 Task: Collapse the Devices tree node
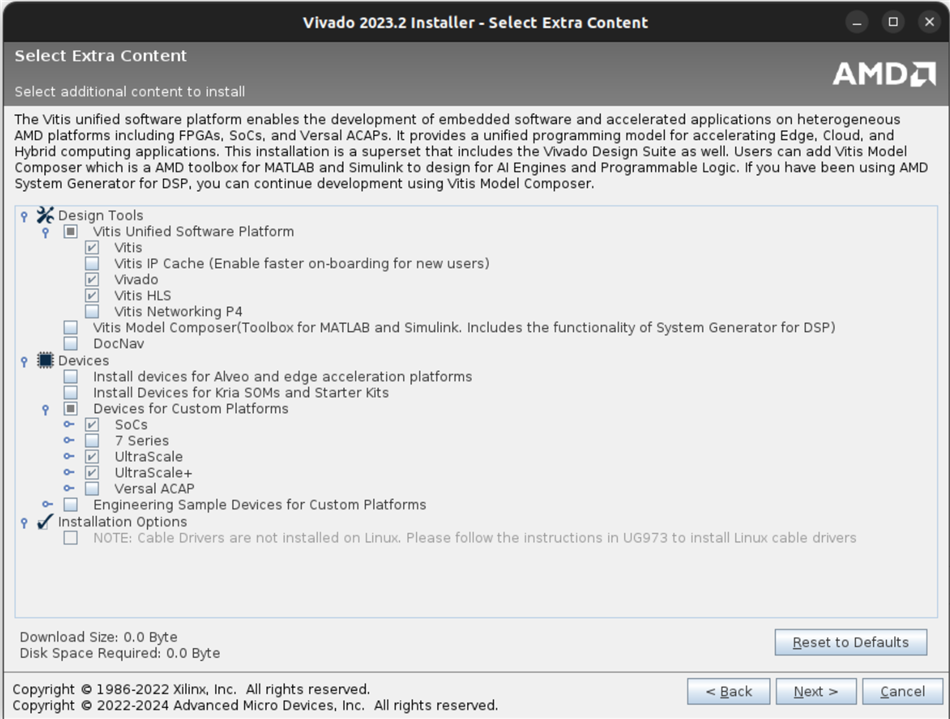[24, 361]
